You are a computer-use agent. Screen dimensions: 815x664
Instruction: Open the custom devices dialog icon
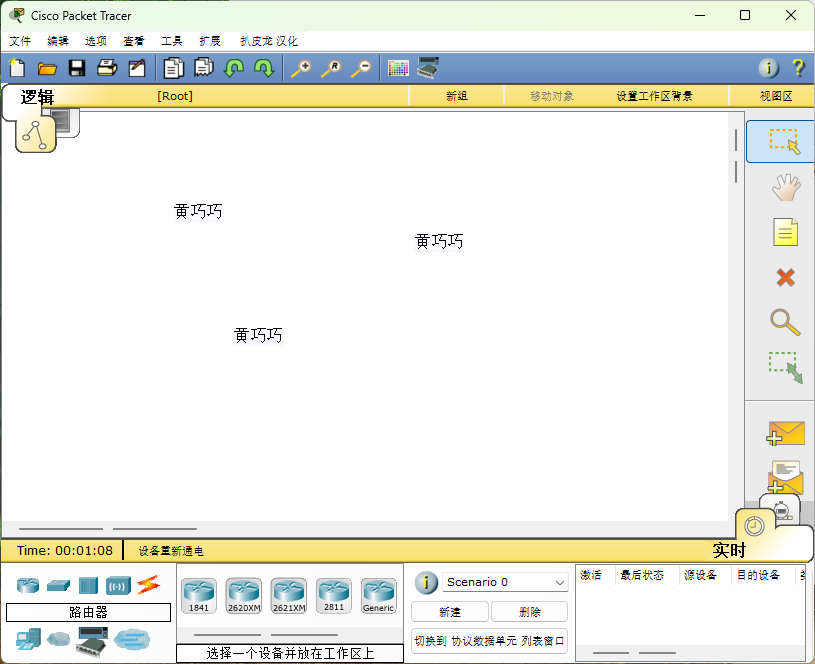click(428, 68)
